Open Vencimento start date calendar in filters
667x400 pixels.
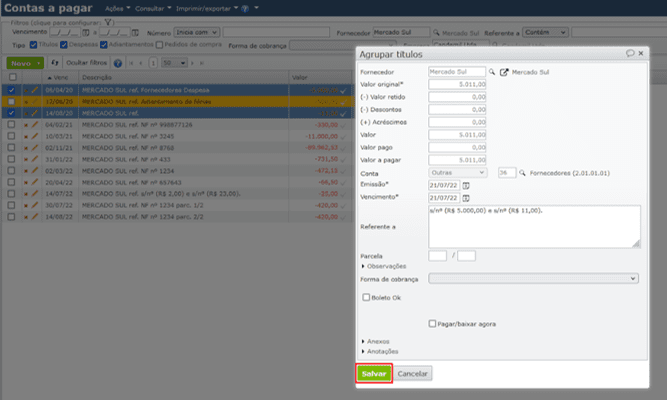[x=86, y=32]
